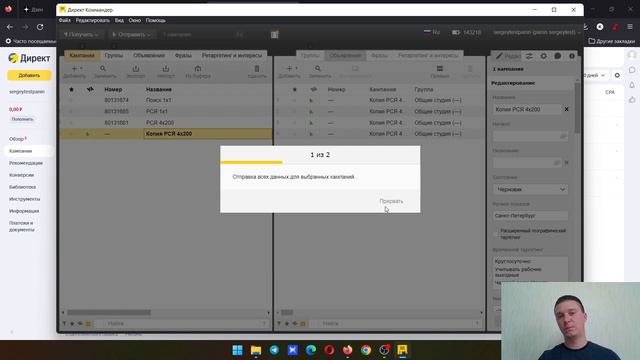Viewport: 640px width, 360px height.
Task: Click the bell icon on the browser's right edge
Action: coord(632,85)
